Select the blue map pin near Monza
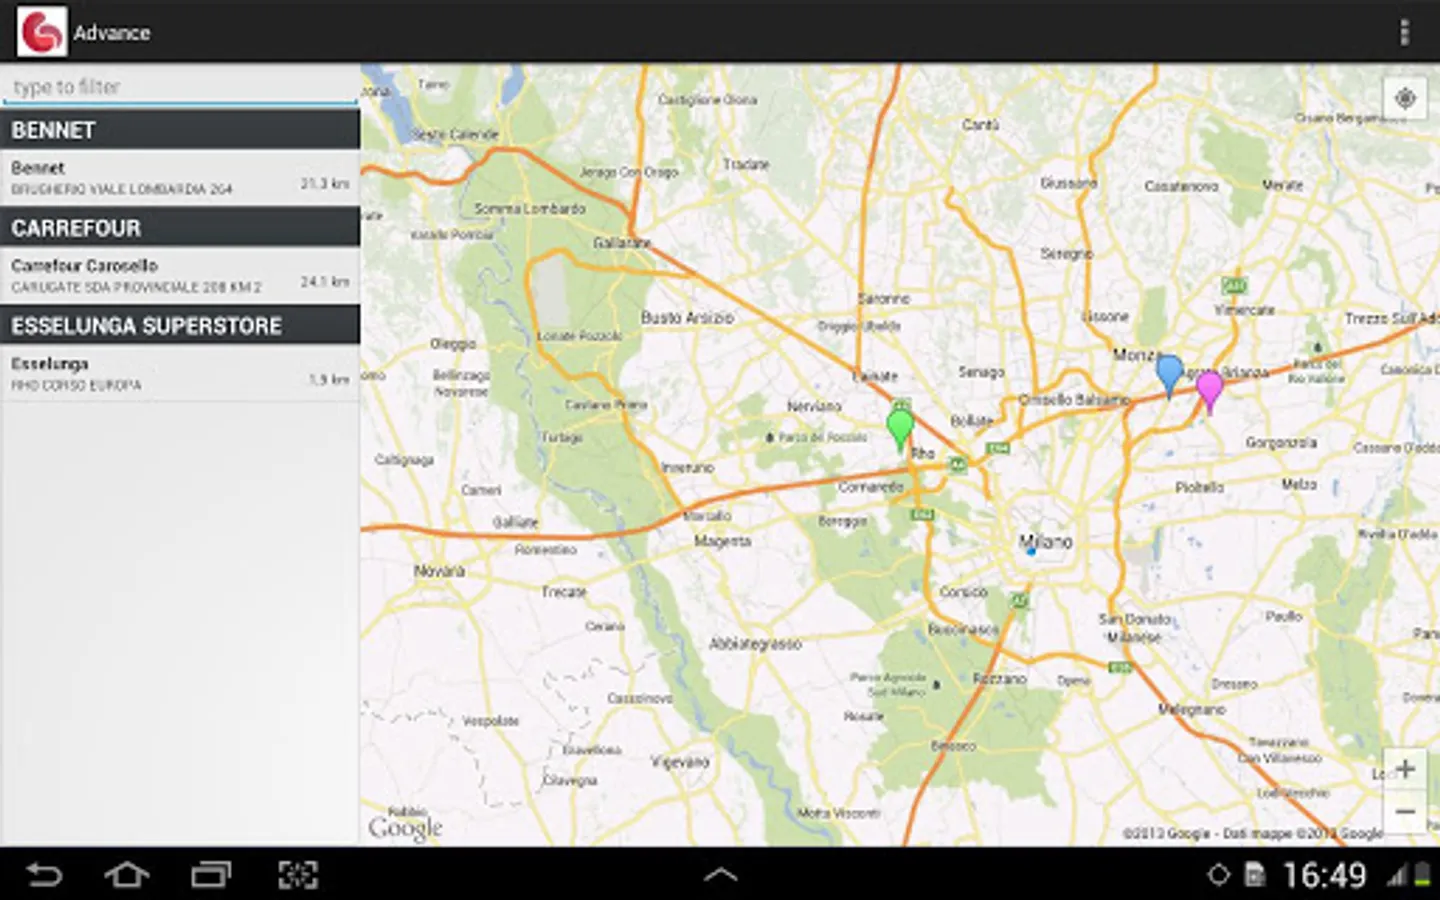Image resolution: width=1440 pixels, height=900 pixels. click(1168, 375)
